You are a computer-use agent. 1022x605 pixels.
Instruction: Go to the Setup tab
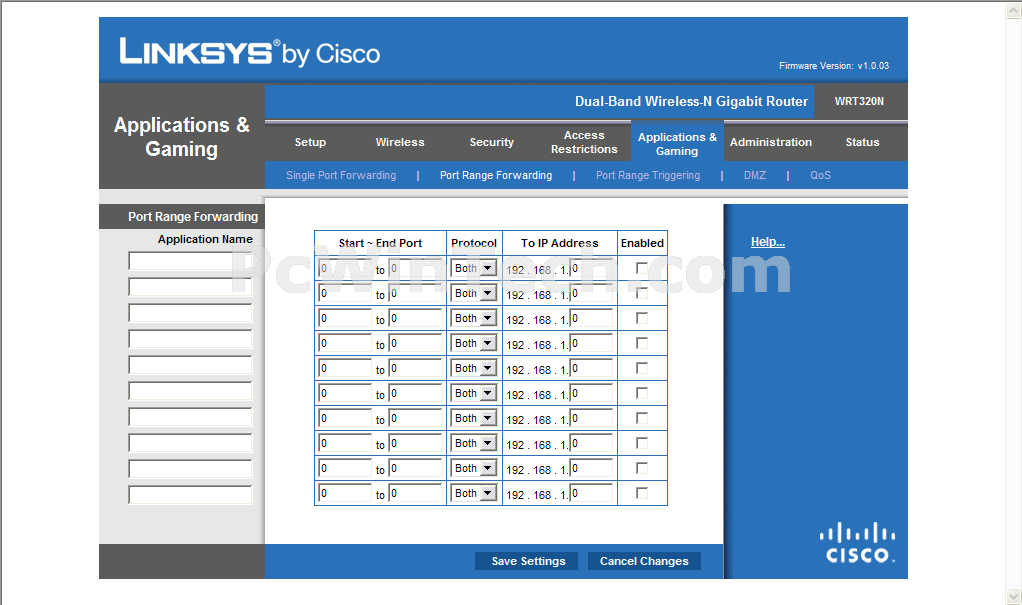(x=310, y=142)
